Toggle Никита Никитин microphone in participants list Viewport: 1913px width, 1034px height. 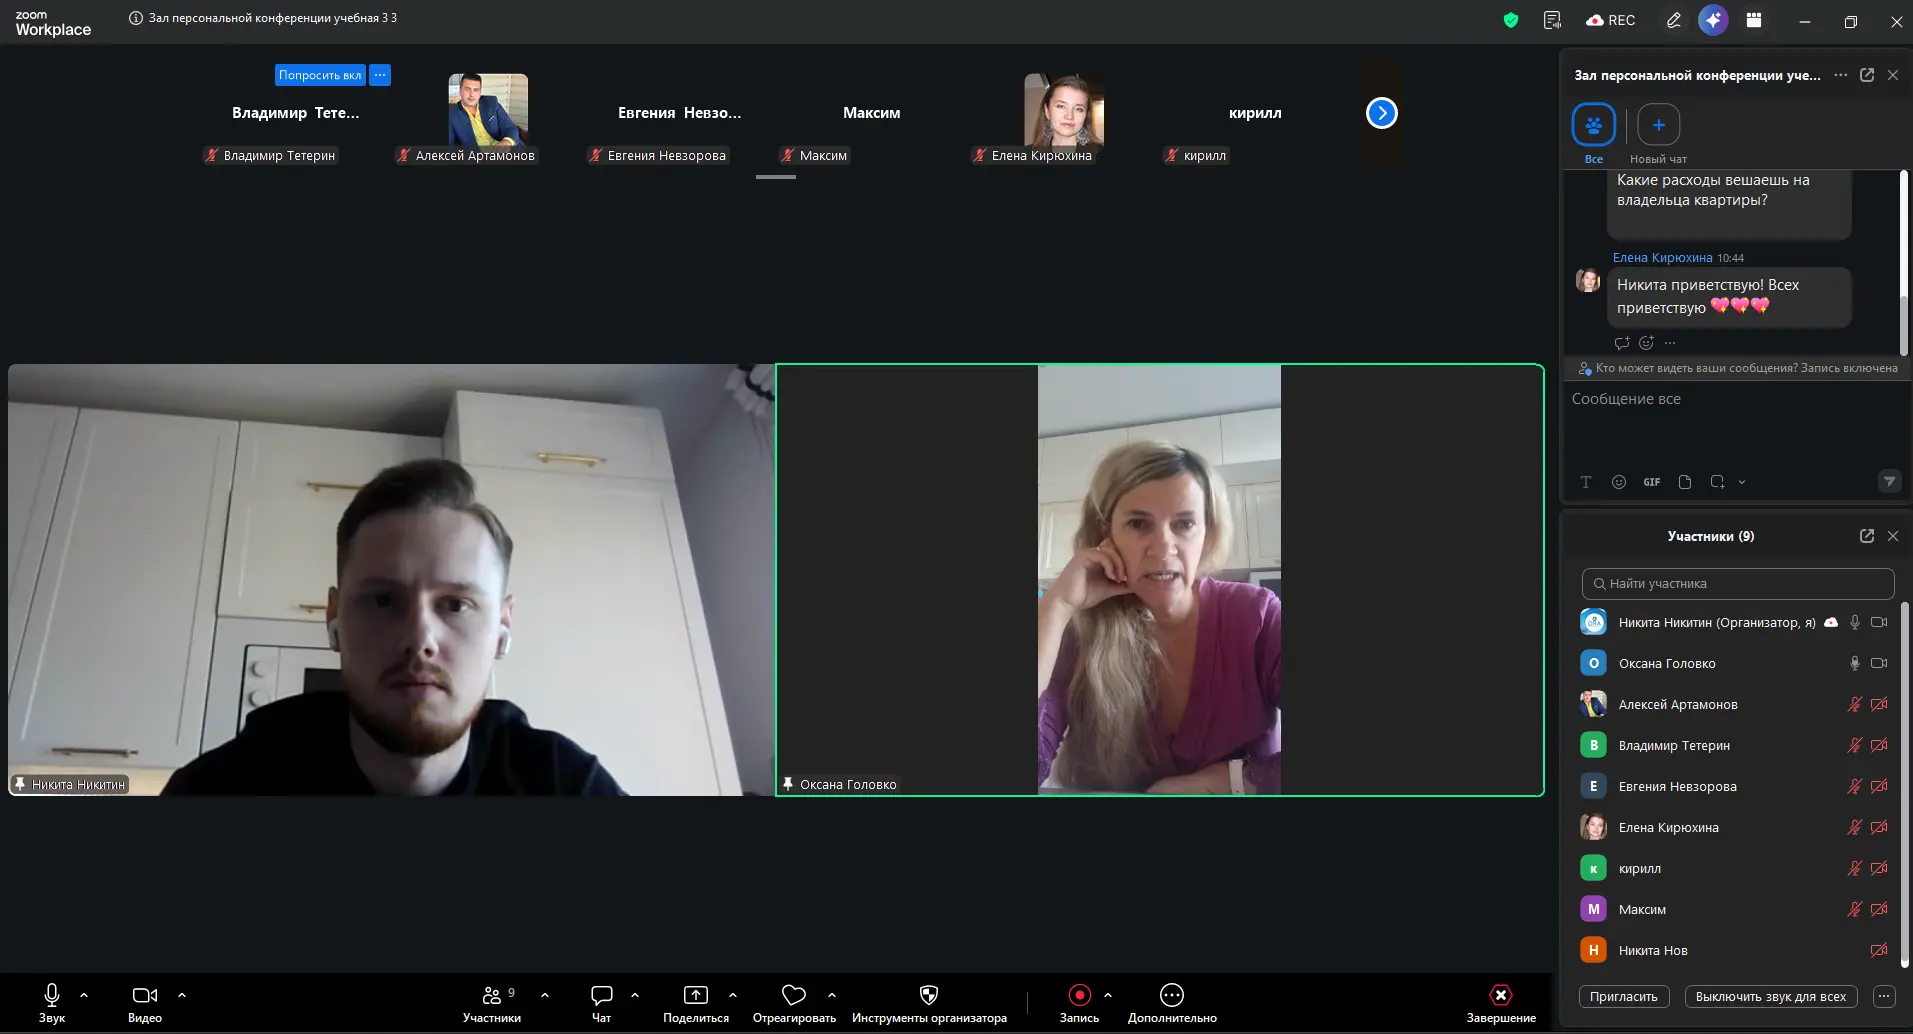point(1855,622)
